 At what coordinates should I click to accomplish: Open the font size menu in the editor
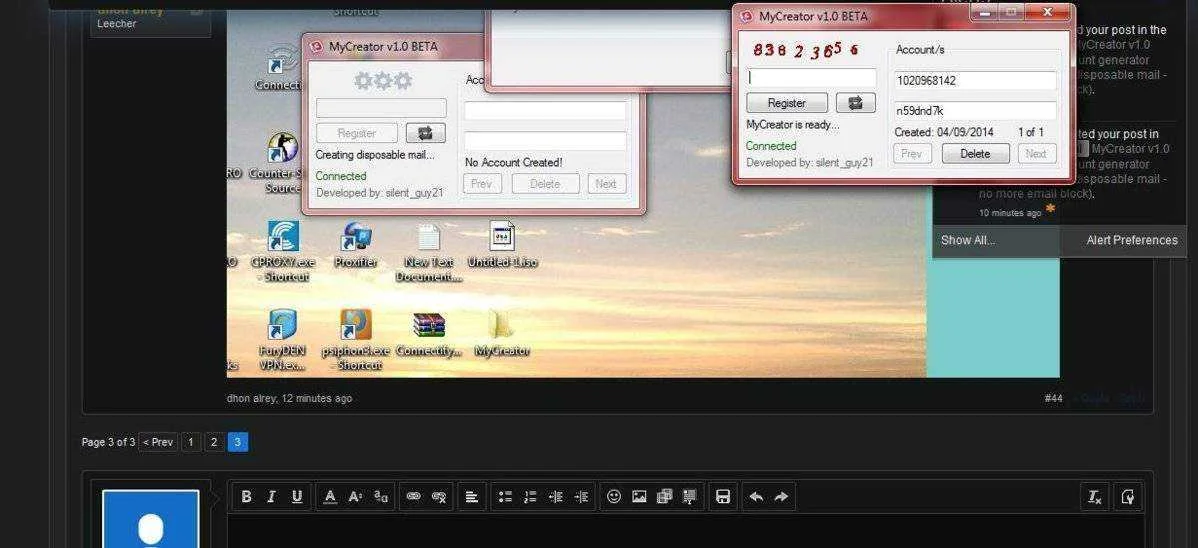[355, 497]
